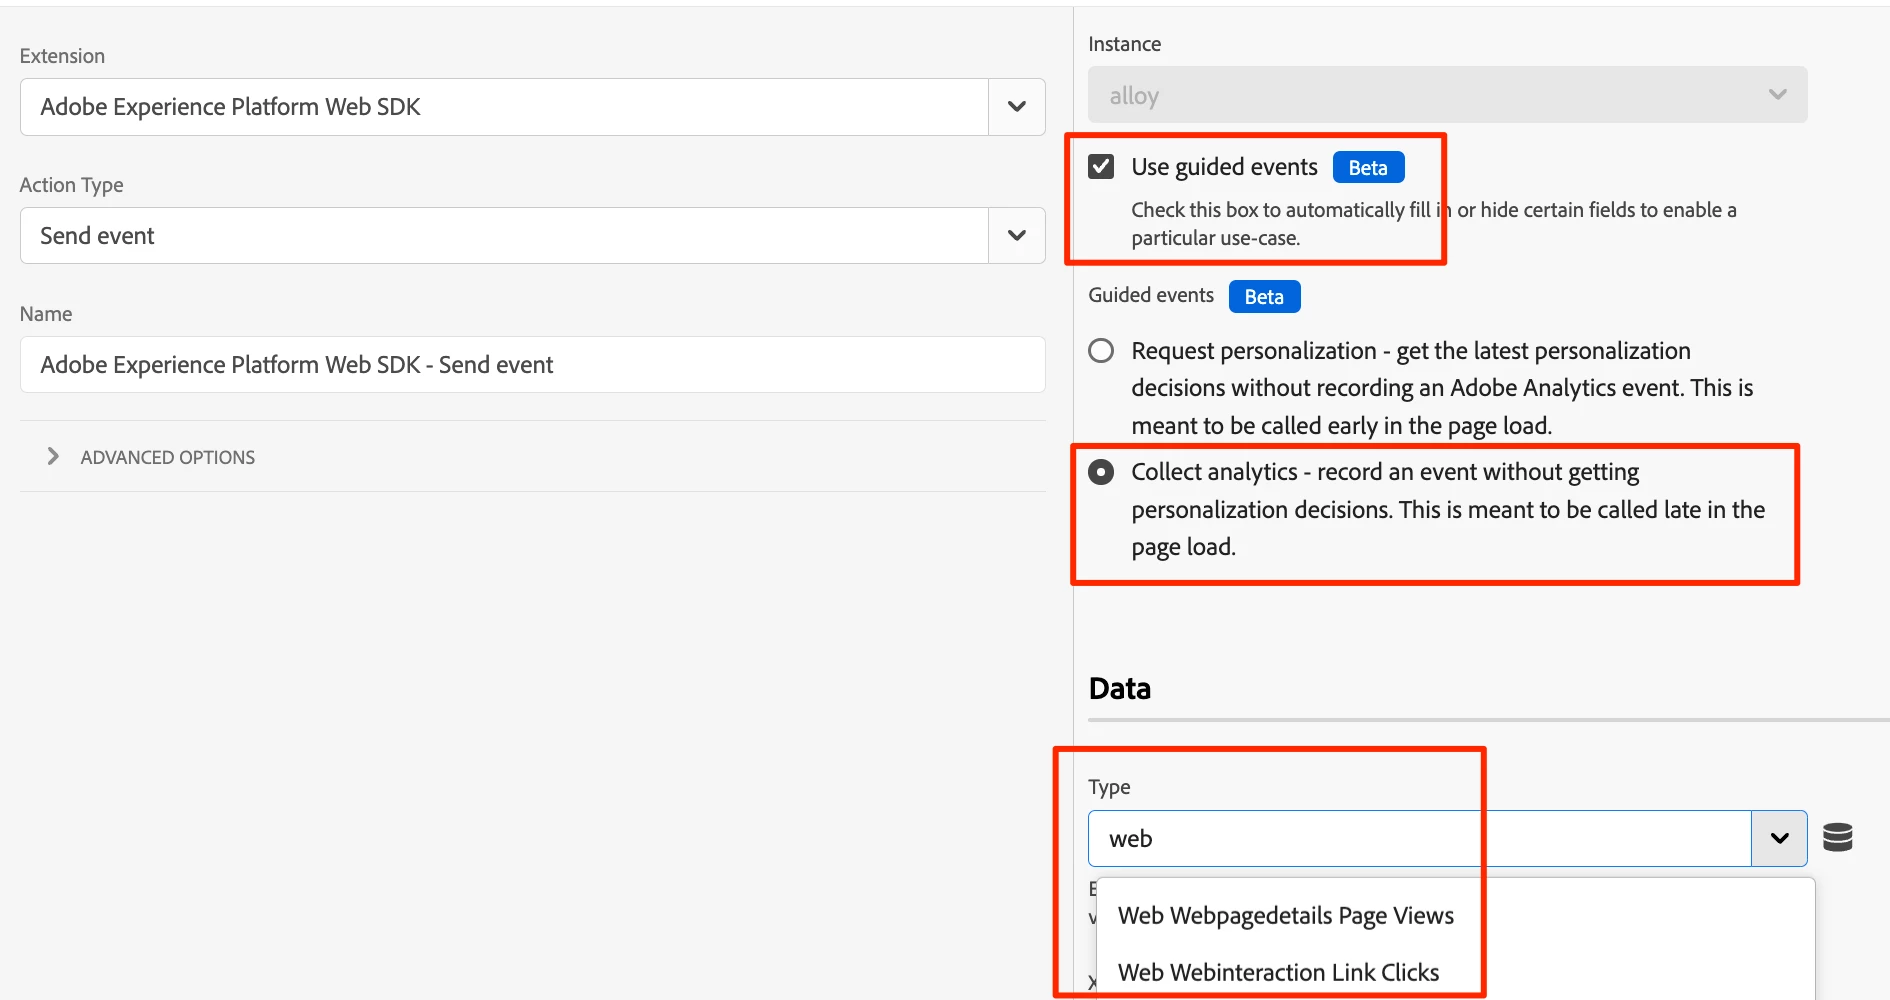Click the Beta badge beside Use guided events
1890x1000 pixels.
point(1368,168)
